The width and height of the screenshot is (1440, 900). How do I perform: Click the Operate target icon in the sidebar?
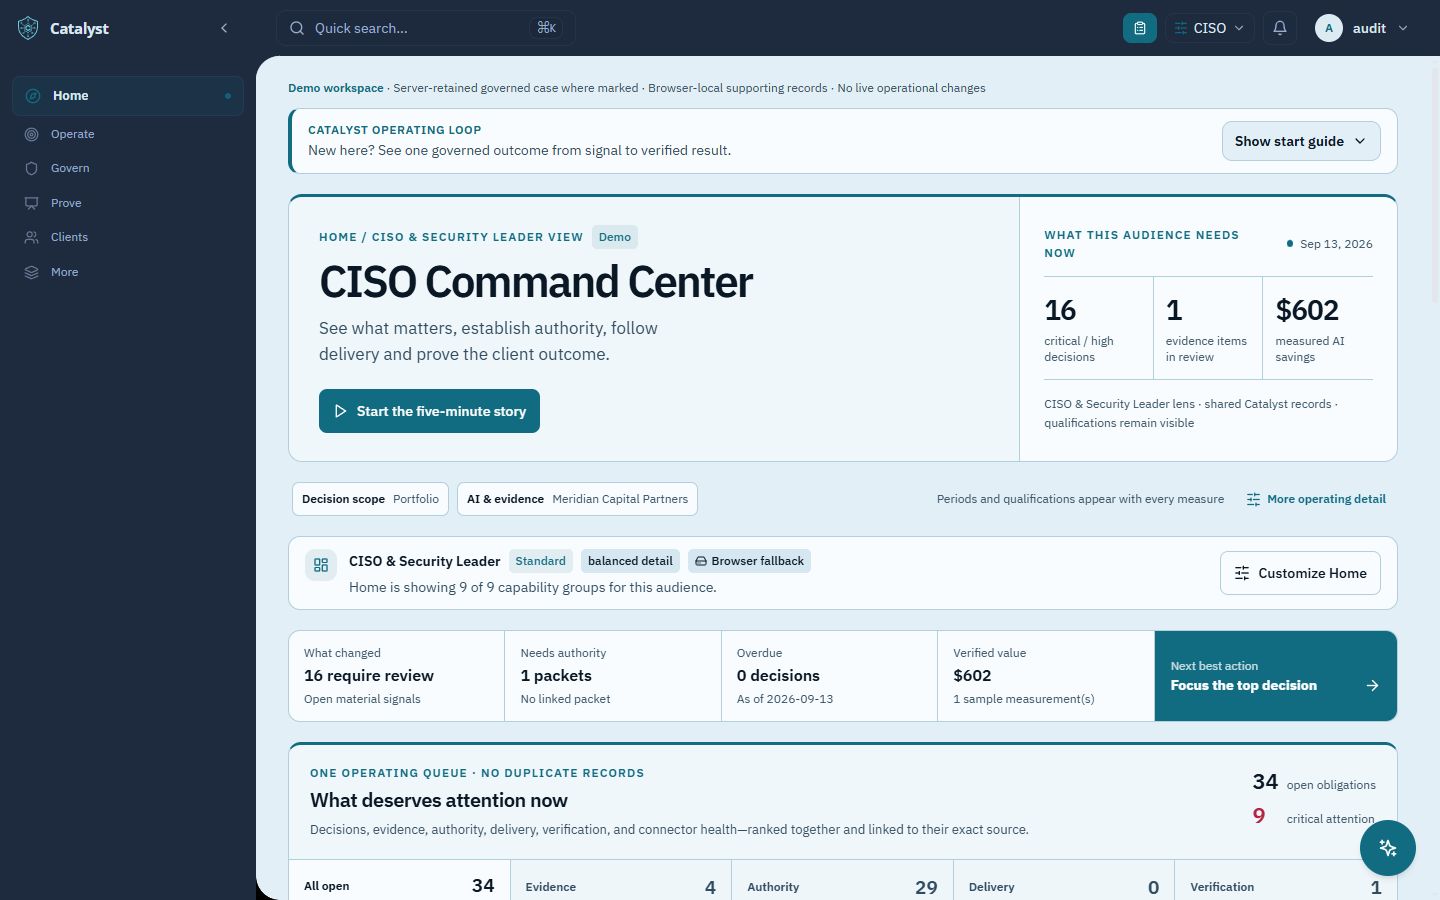click(32, 134)
